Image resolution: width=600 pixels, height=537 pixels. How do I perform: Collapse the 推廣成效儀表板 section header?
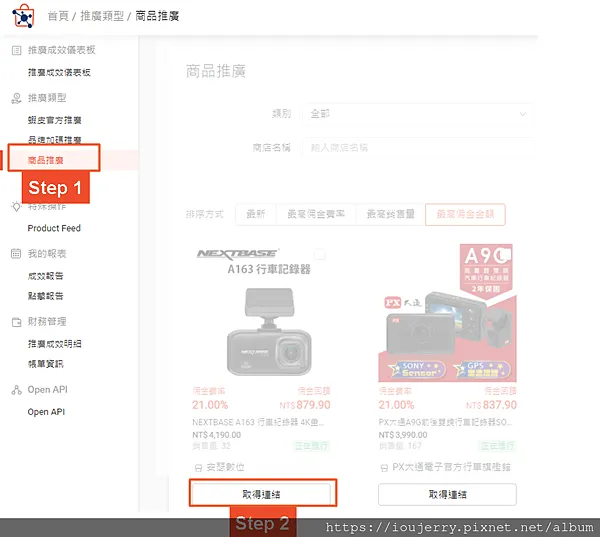(61, 50)
